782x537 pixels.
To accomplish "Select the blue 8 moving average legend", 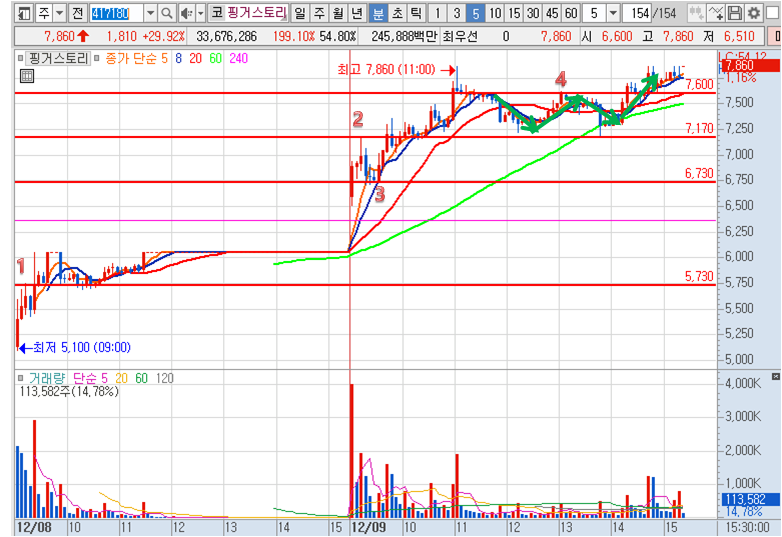I will point(179,58).
